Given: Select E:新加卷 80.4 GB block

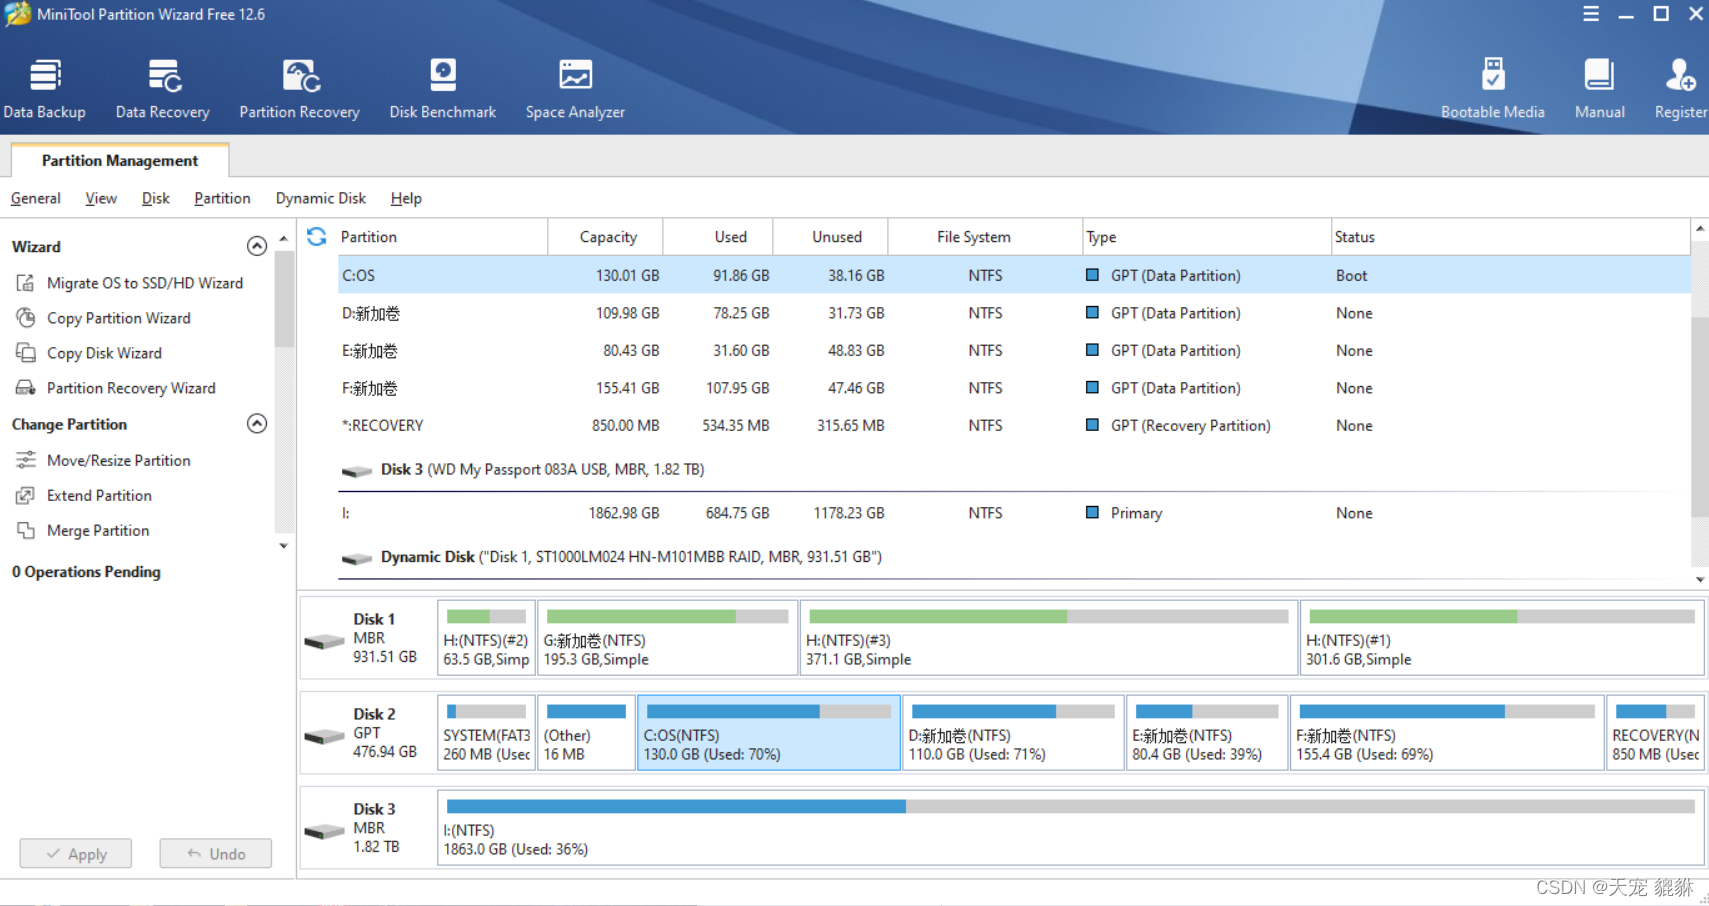Looking at the screenshot, I should click(x=1207, y=732).
